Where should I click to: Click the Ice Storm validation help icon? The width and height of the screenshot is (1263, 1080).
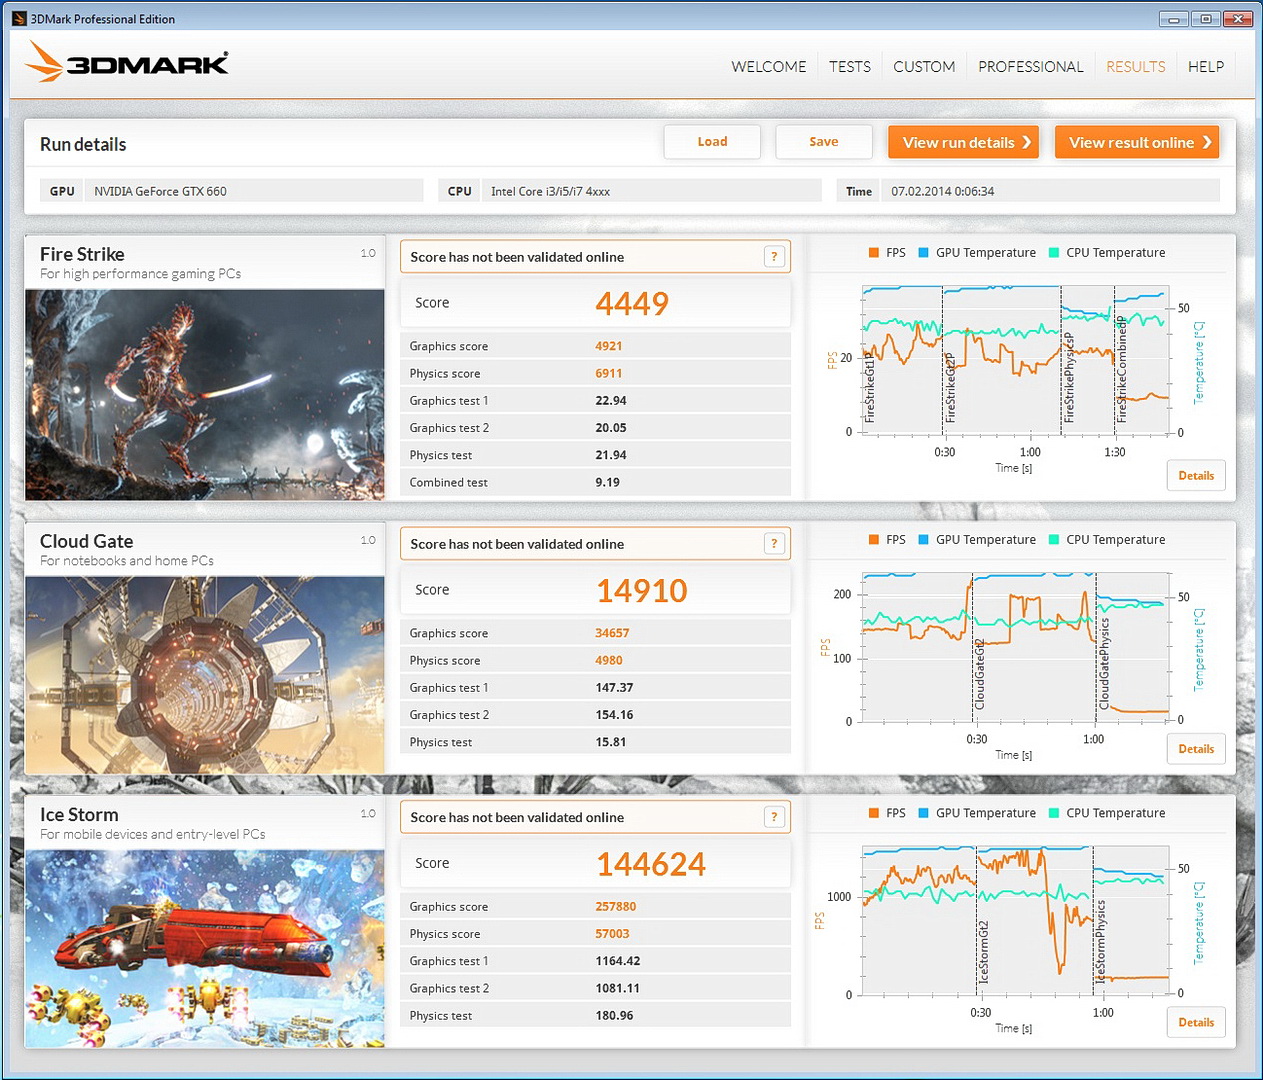click(x=774, y=817)
